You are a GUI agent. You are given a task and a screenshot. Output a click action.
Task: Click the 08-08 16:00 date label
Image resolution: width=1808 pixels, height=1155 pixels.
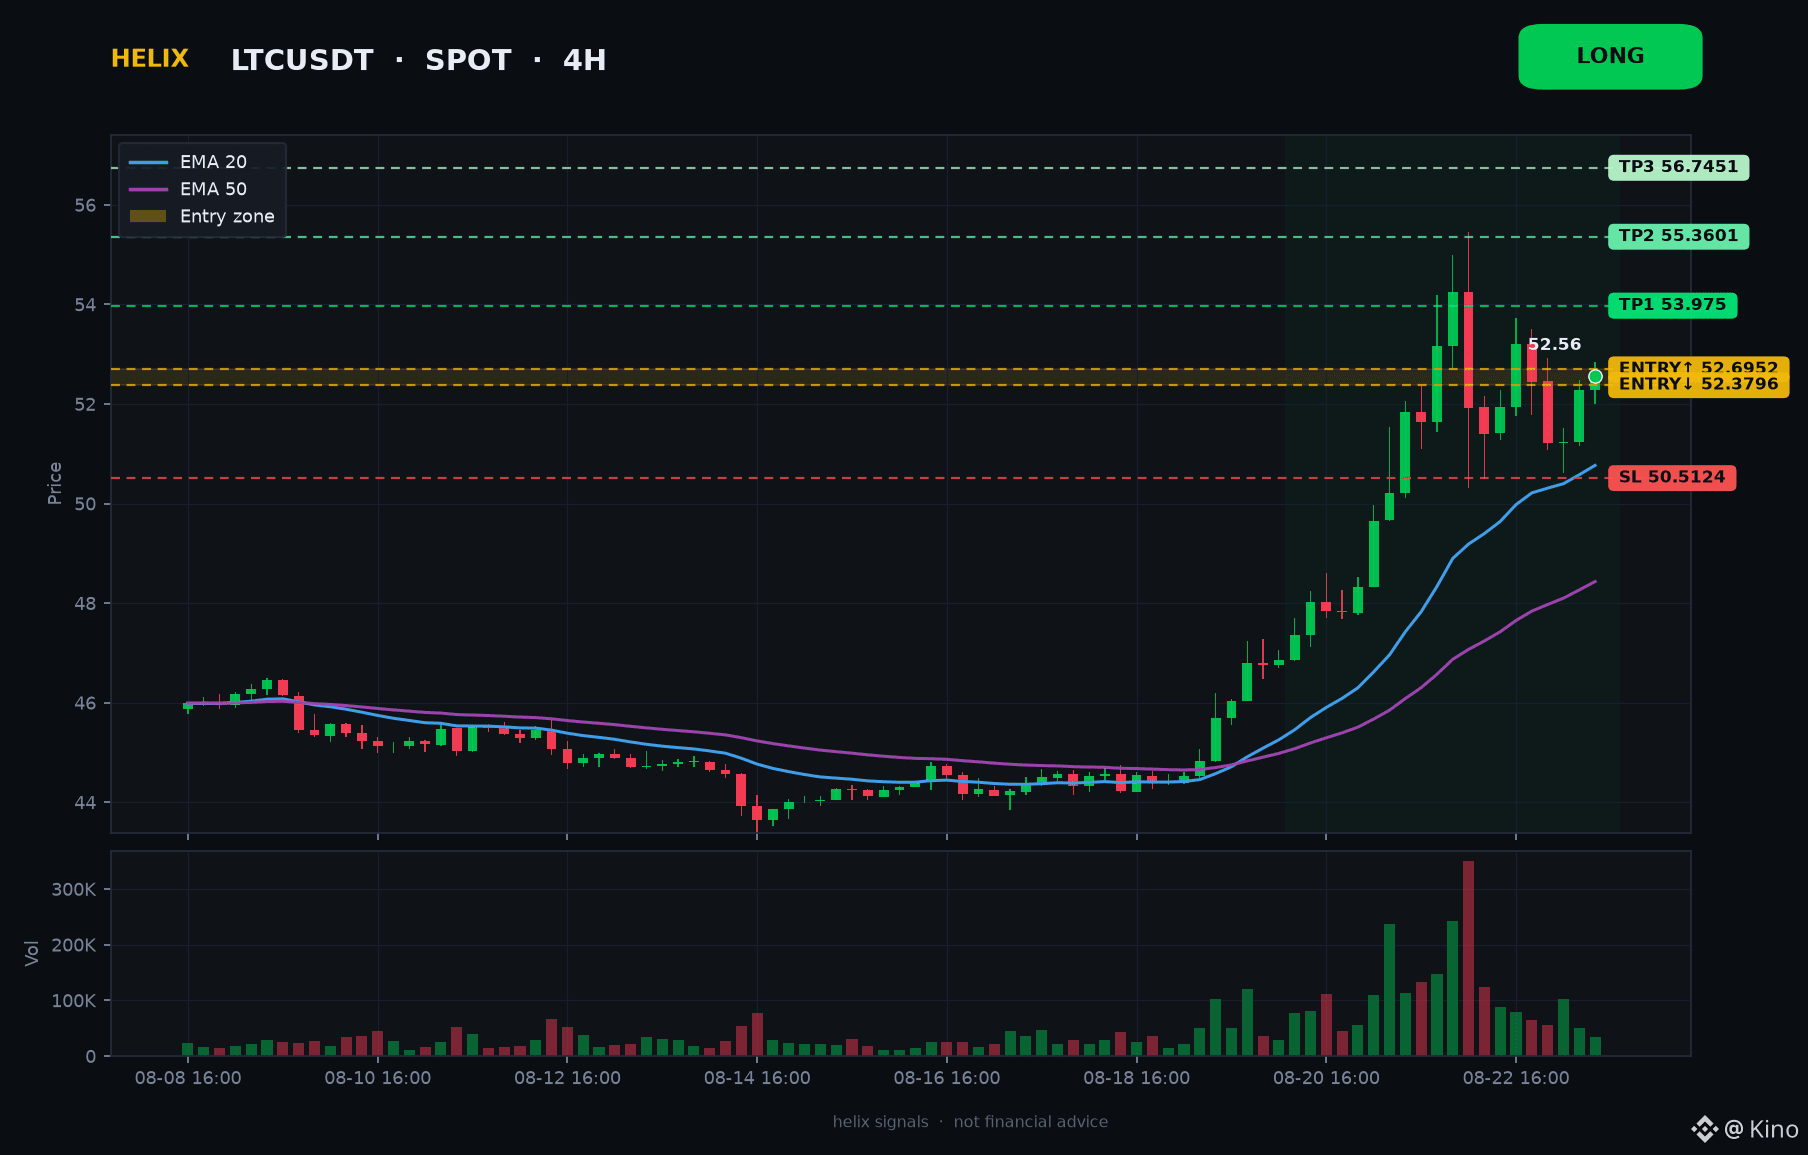coord(188,1078)
